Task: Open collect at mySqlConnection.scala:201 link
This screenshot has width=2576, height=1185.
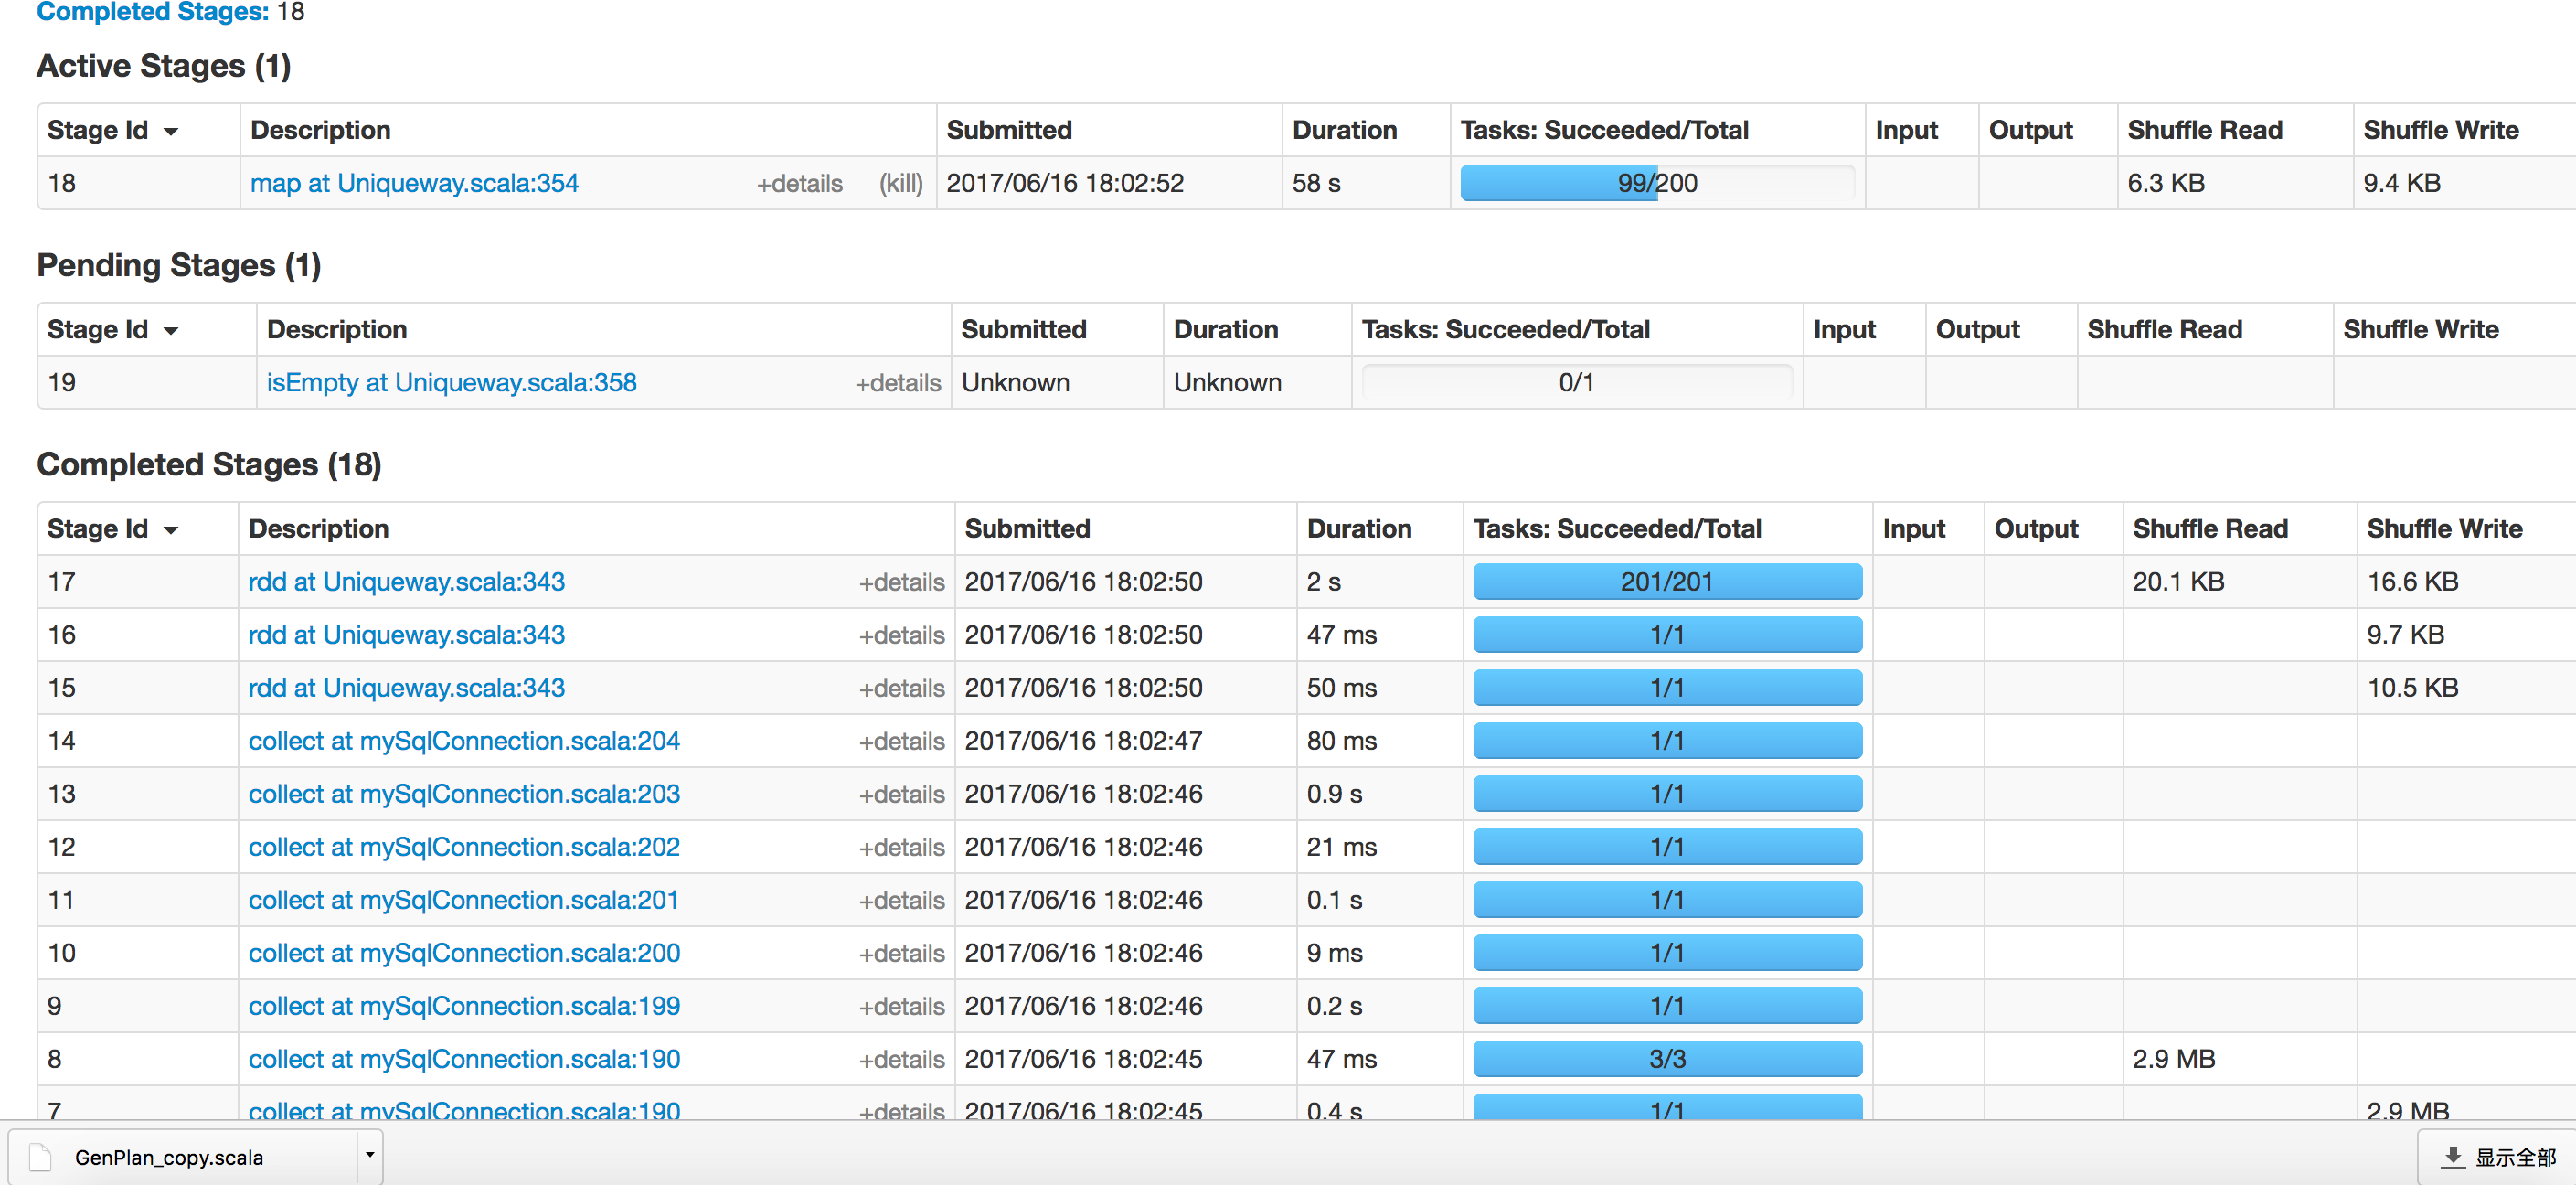Action: pyautogui.click(x=463, y=899)
